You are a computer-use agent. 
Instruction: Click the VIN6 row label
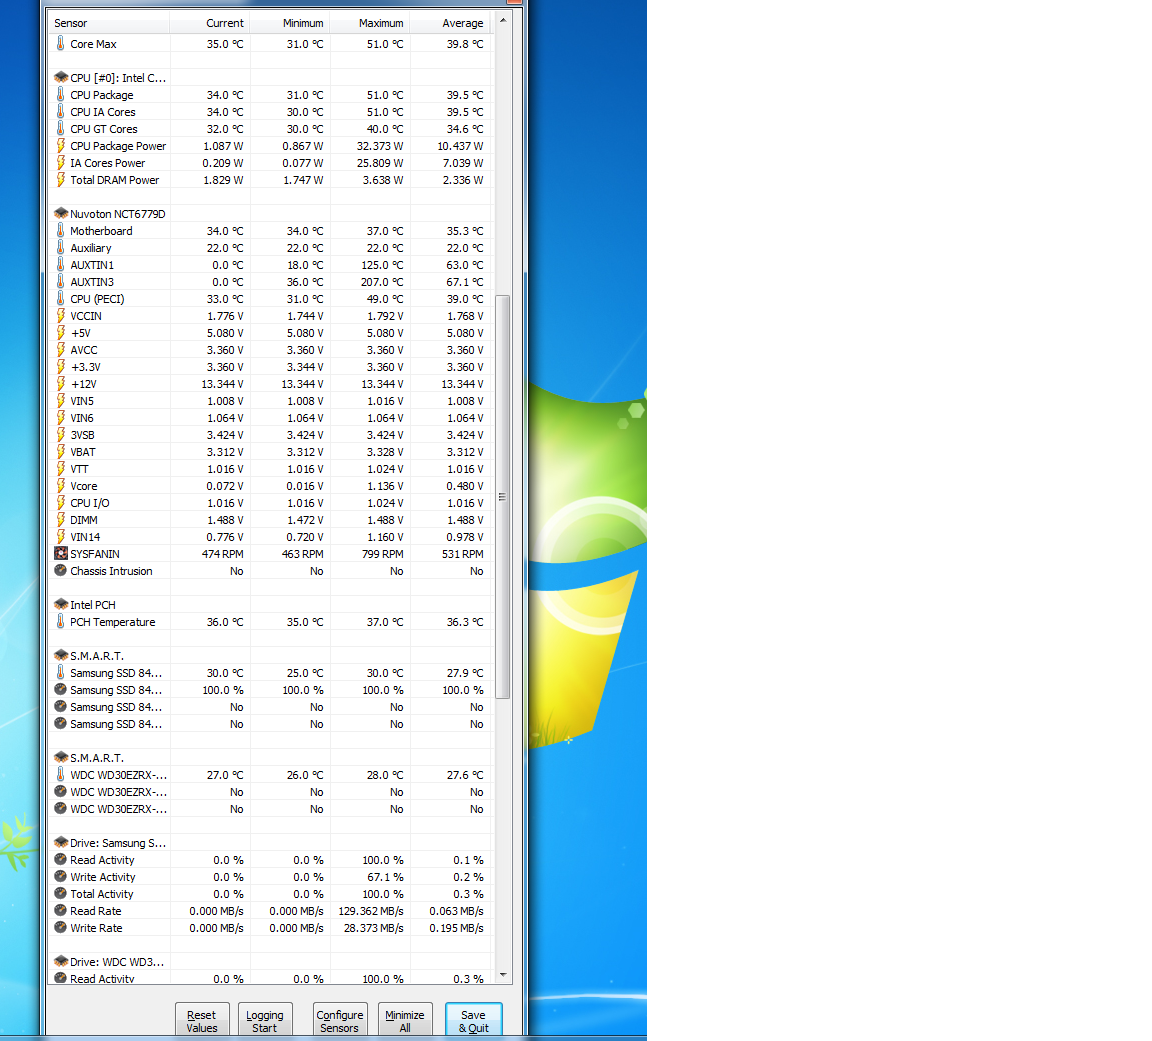pyautogui.click(x=82, y=417)
